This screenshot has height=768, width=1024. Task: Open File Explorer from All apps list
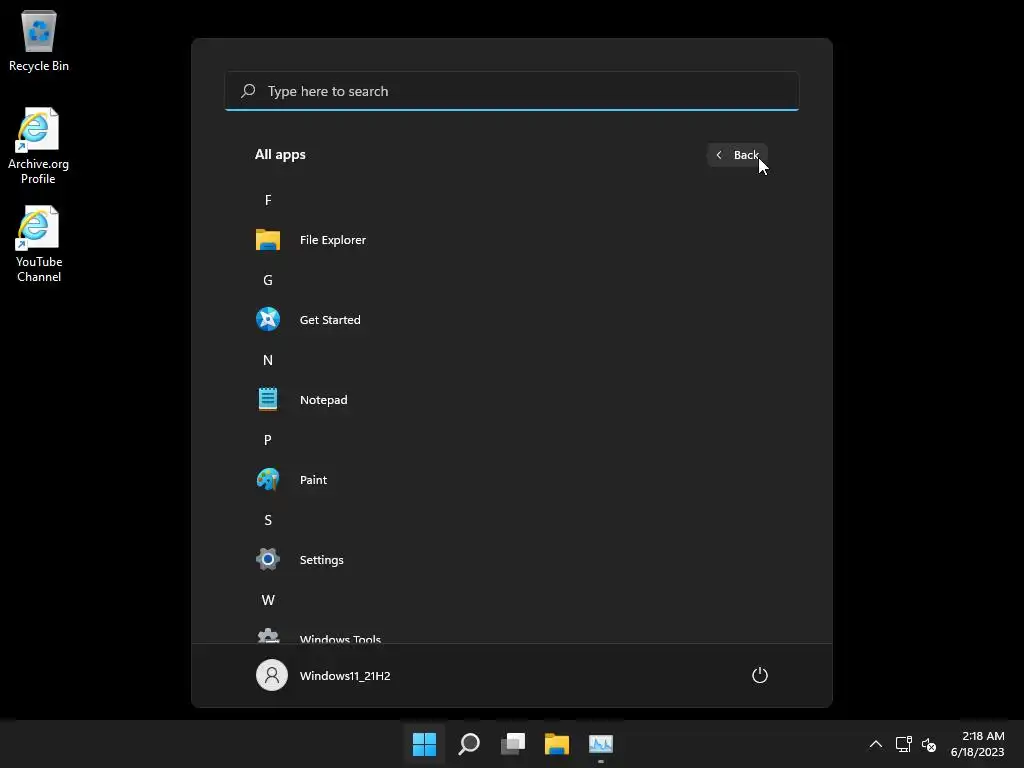(511, 240)
